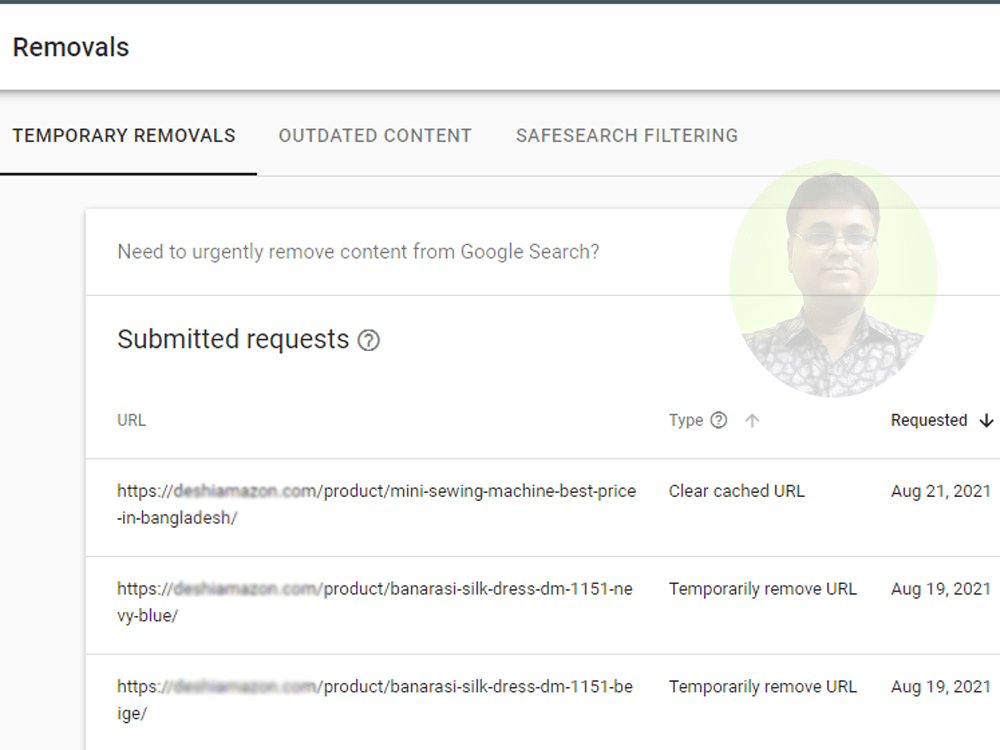Switch to the Outdated Content tab
This screenshot has height=750, width=1000.
click(x=375, y=136)
